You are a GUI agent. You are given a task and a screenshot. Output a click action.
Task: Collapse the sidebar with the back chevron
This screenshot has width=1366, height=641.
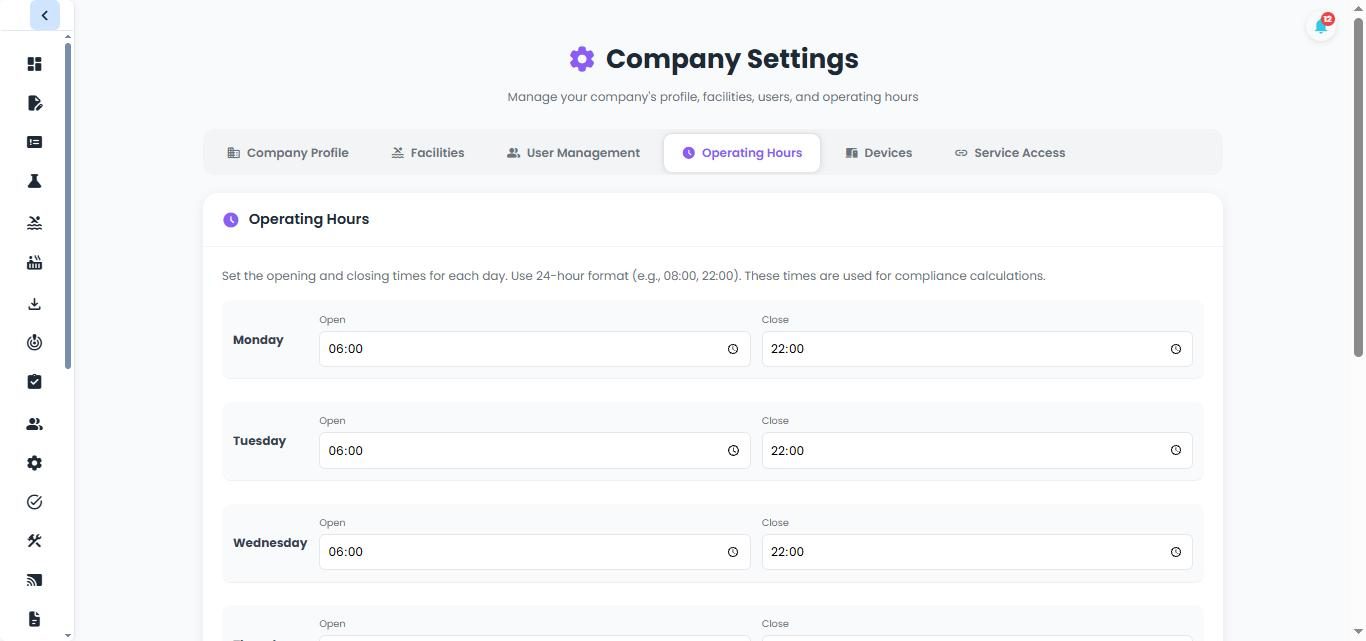pos(44,15)
